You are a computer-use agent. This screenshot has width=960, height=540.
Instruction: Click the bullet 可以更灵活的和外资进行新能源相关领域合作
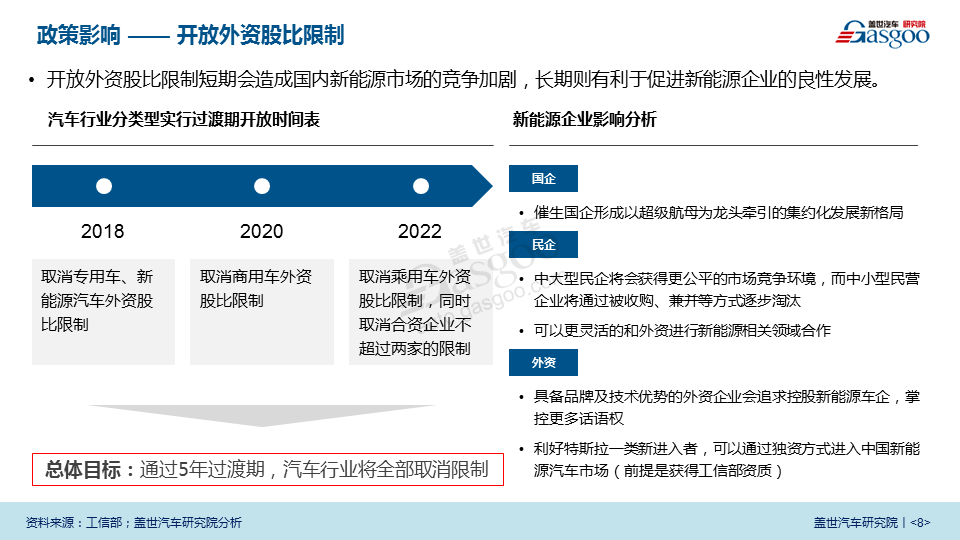pos(675,331)
